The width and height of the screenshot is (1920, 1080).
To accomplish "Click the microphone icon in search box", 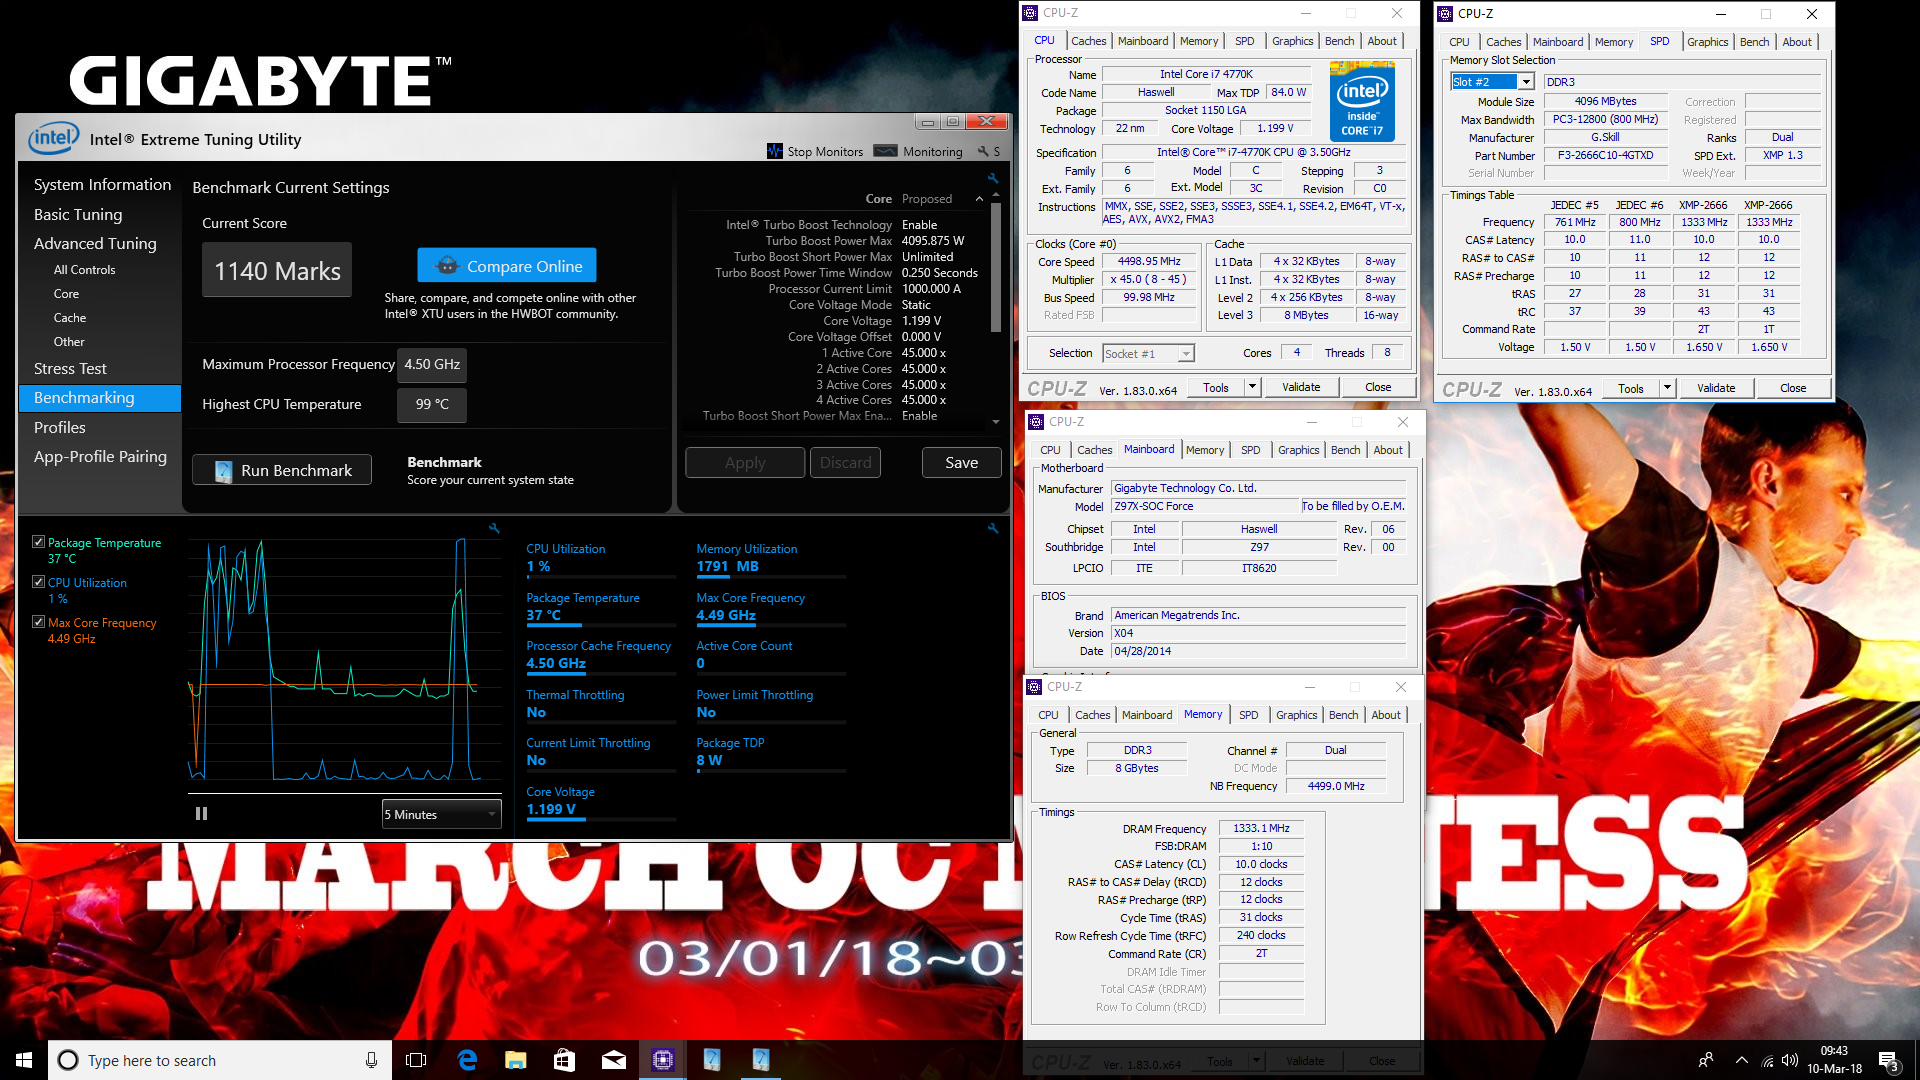I will click(371, 1060).
